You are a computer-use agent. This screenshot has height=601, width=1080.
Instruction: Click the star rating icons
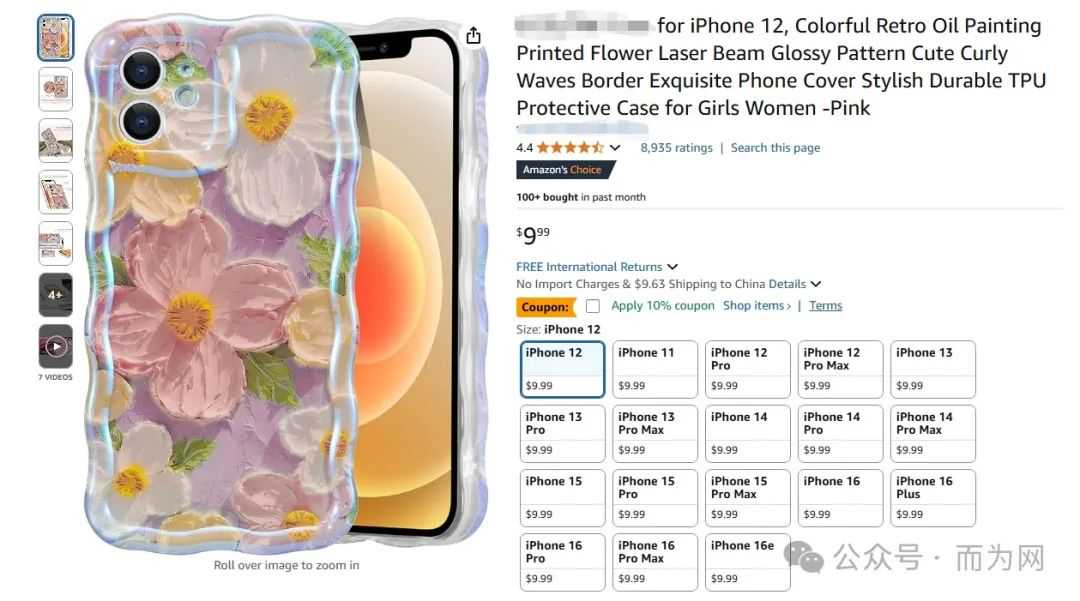click(570, 147)
